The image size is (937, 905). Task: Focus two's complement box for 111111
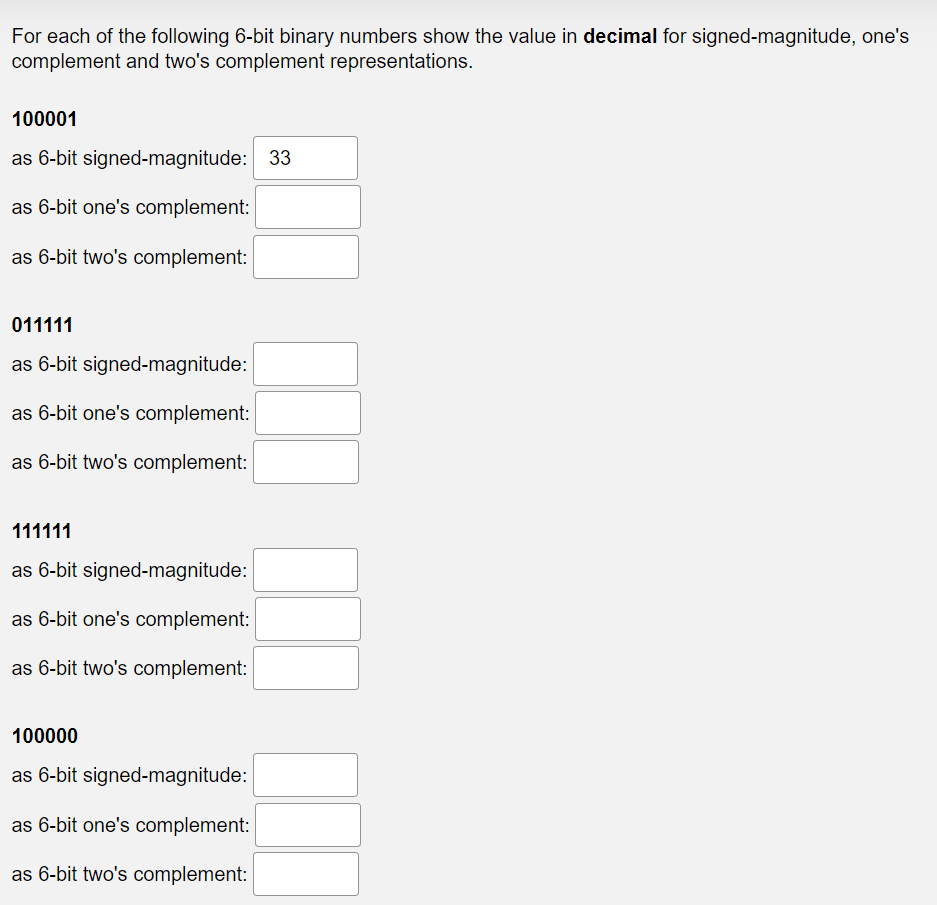(x=306, y=668)
